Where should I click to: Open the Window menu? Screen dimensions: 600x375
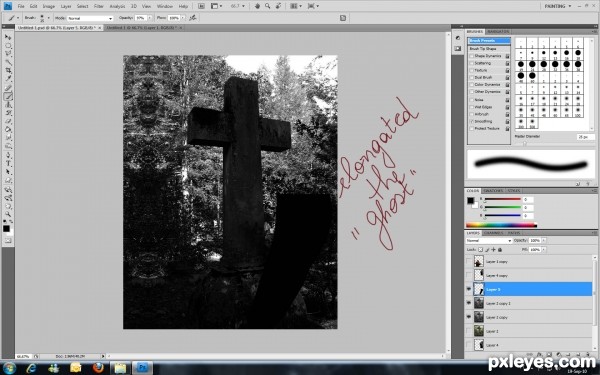tap(165, 6)
